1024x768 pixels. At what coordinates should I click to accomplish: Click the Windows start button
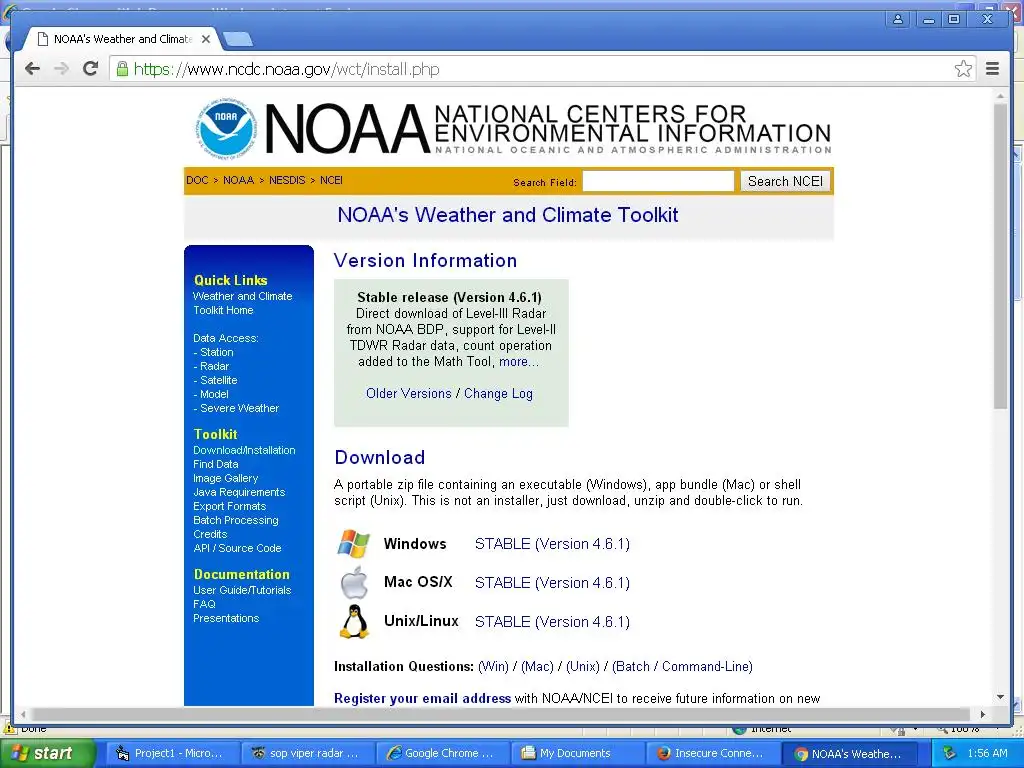(48, 754)
